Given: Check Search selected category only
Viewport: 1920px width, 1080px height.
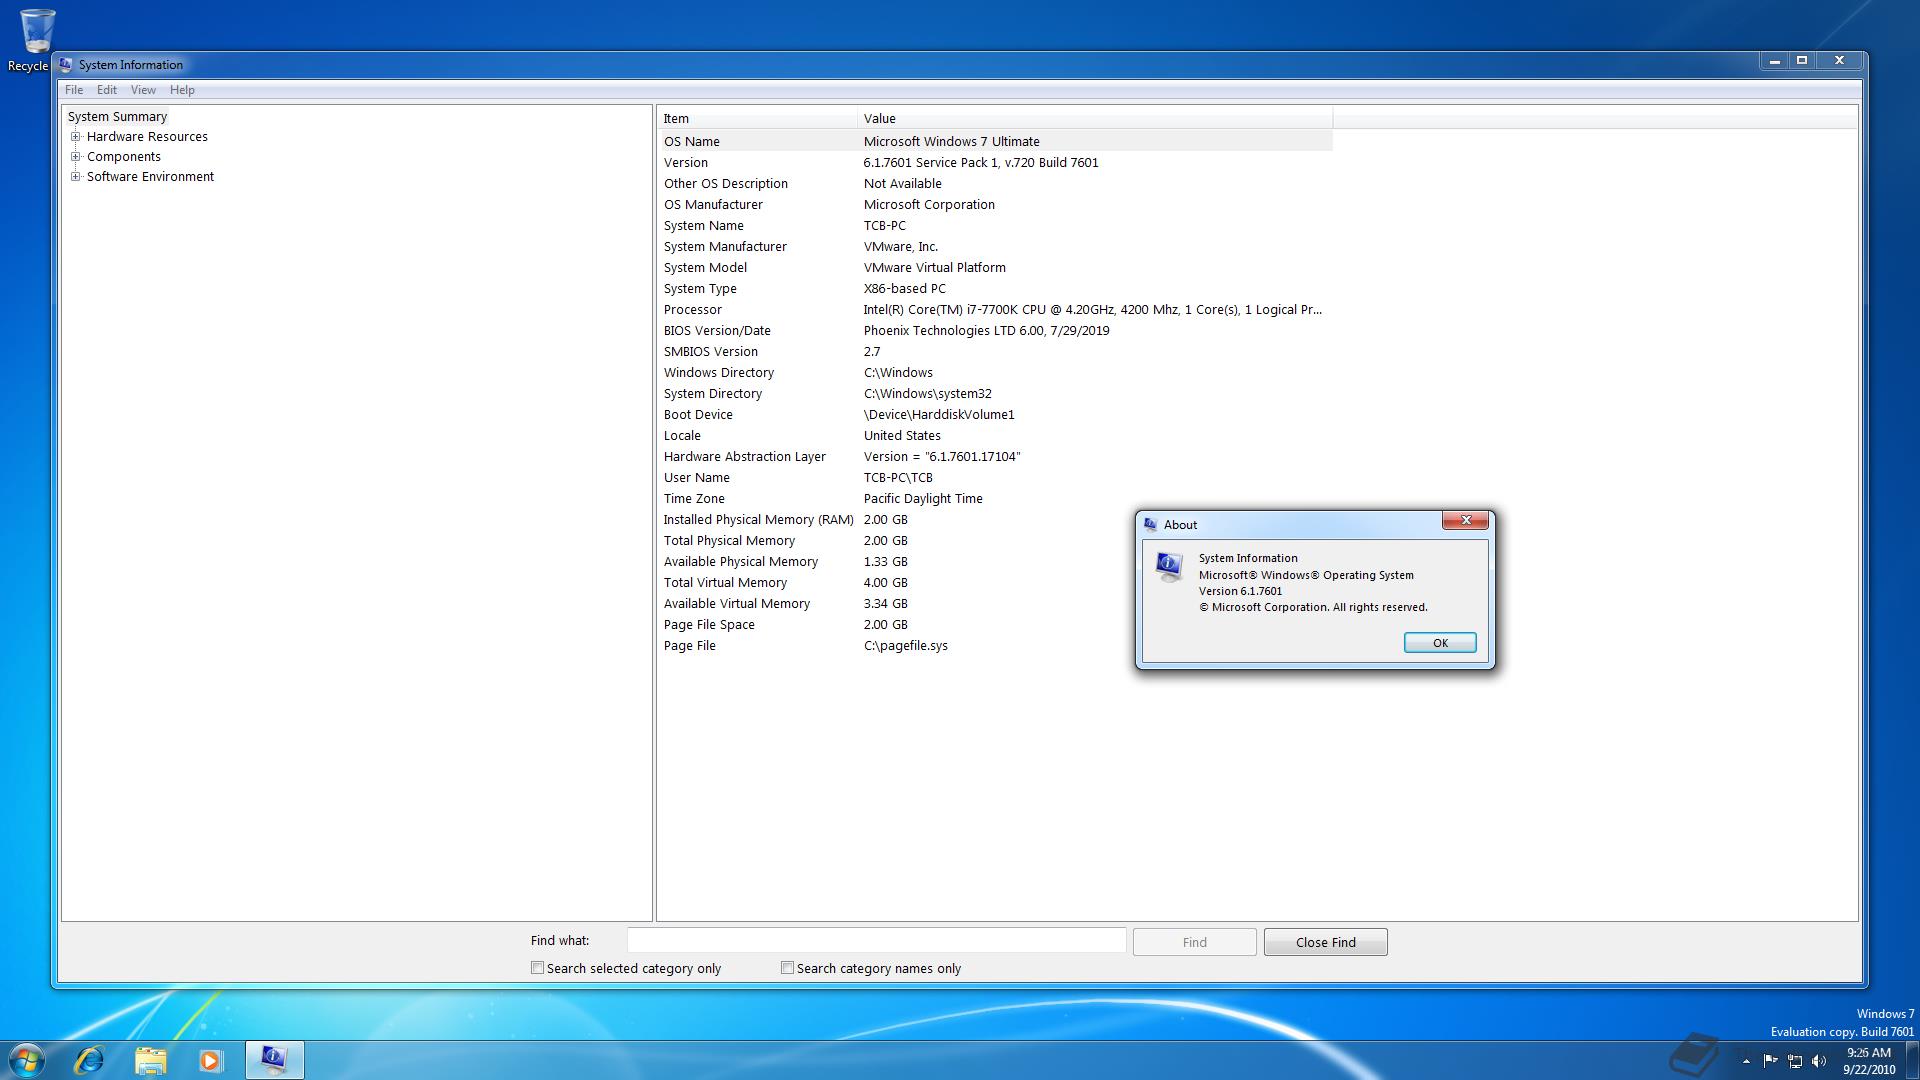Looking at the screenshot, I should (537, 968).
